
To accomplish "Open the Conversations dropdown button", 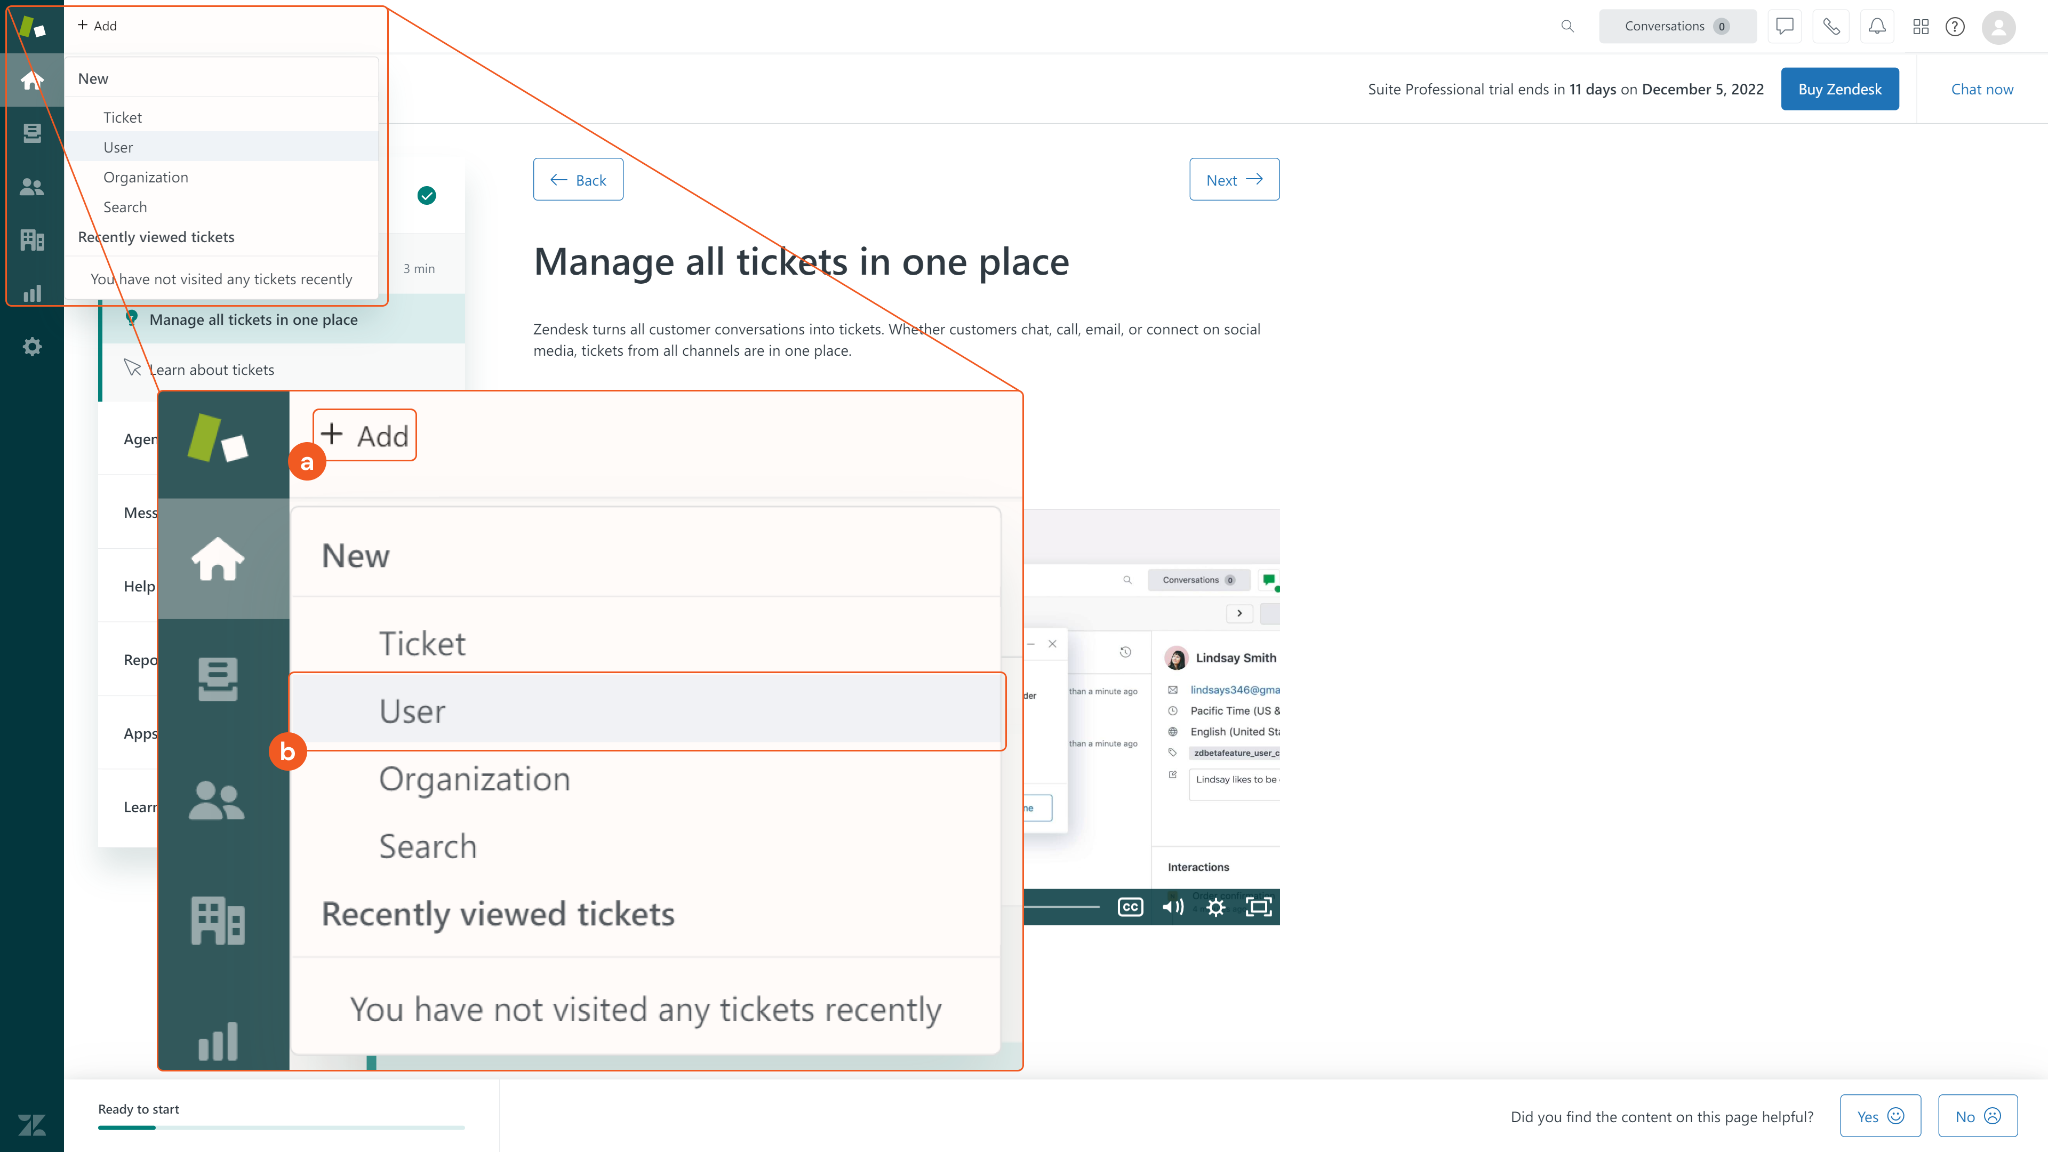I will coord(1677,26).
